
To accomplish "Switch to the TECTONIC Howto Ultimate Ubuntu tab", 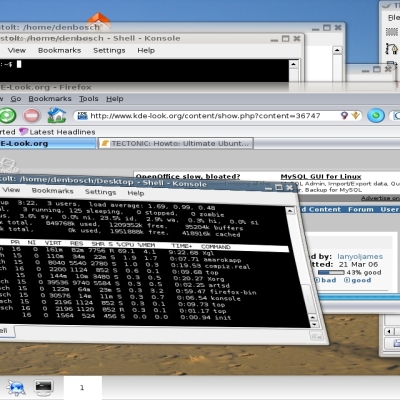I will 176,144.
